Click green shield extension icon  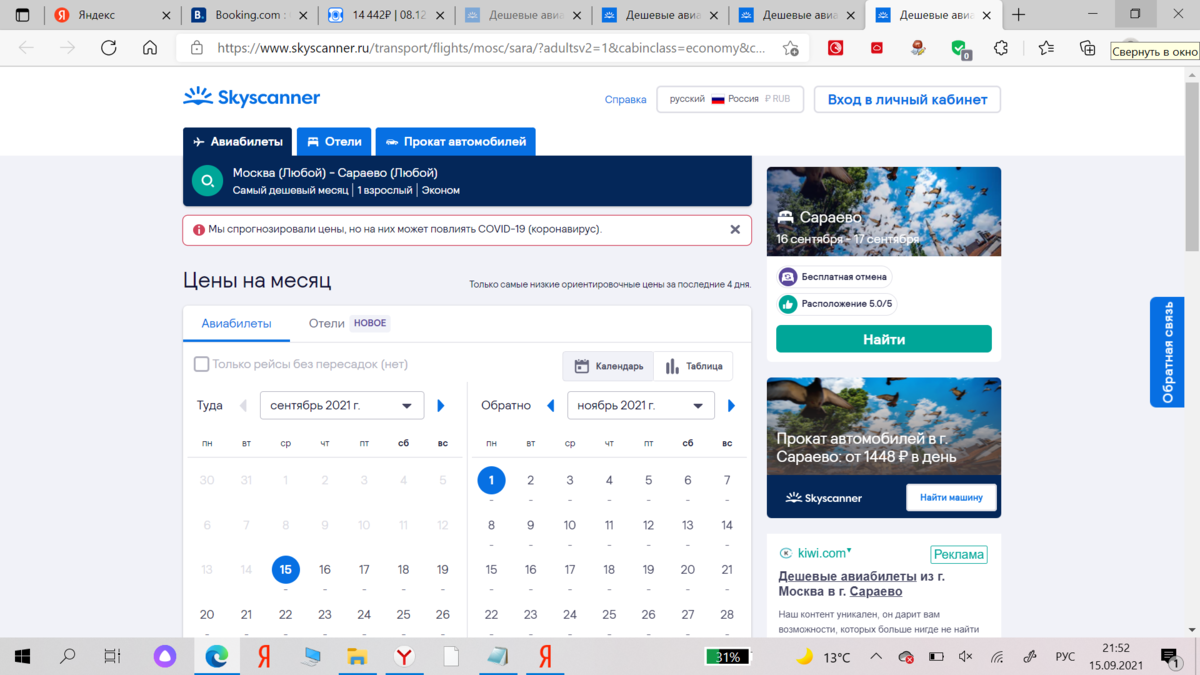click(x=960, y=48)
